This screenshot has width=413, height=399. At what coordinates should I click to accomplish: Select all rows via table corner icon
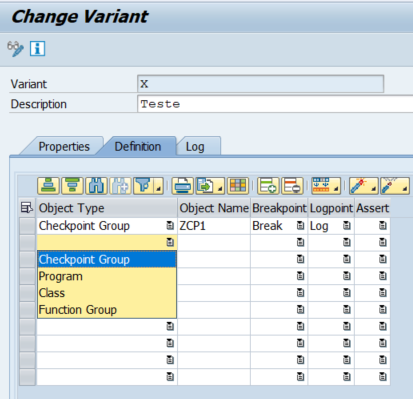[x=27, y=208]
